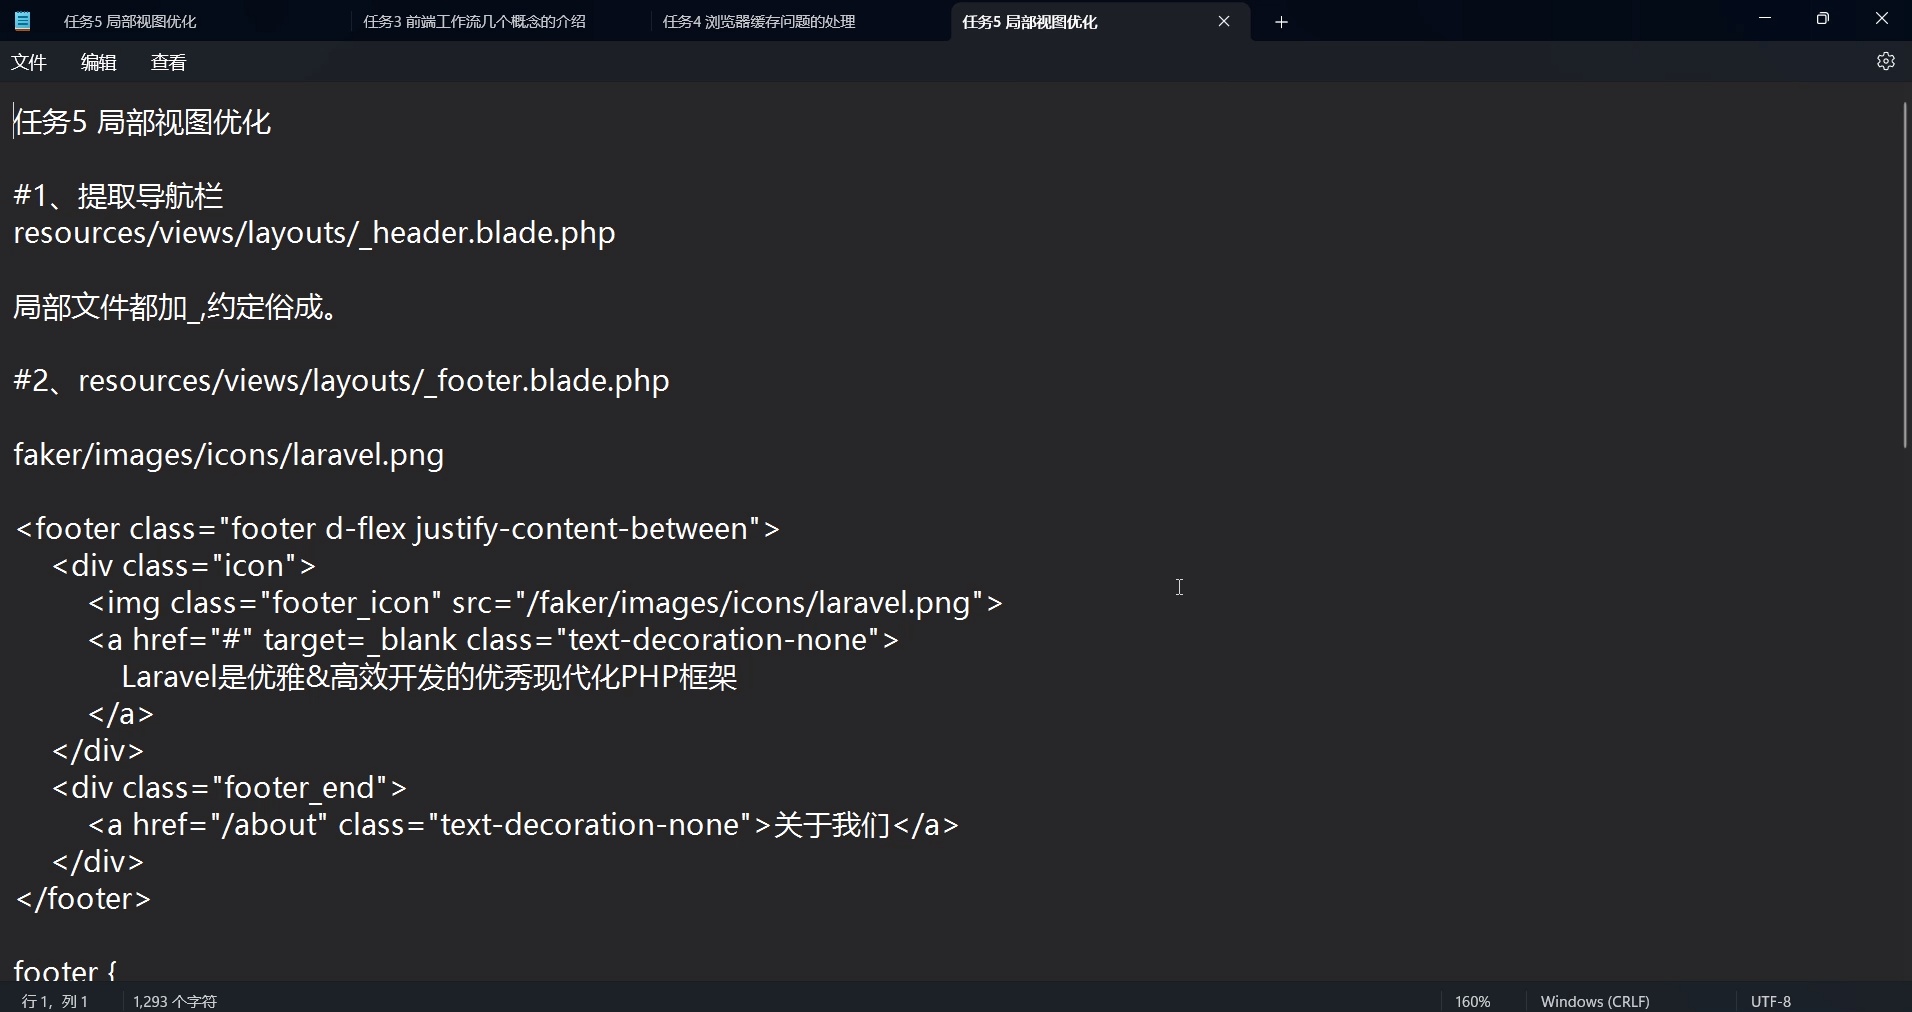Click the 1,293 个字符 character count
The width and height of the screenshot is (1912, 1012).
point(174,1000)
